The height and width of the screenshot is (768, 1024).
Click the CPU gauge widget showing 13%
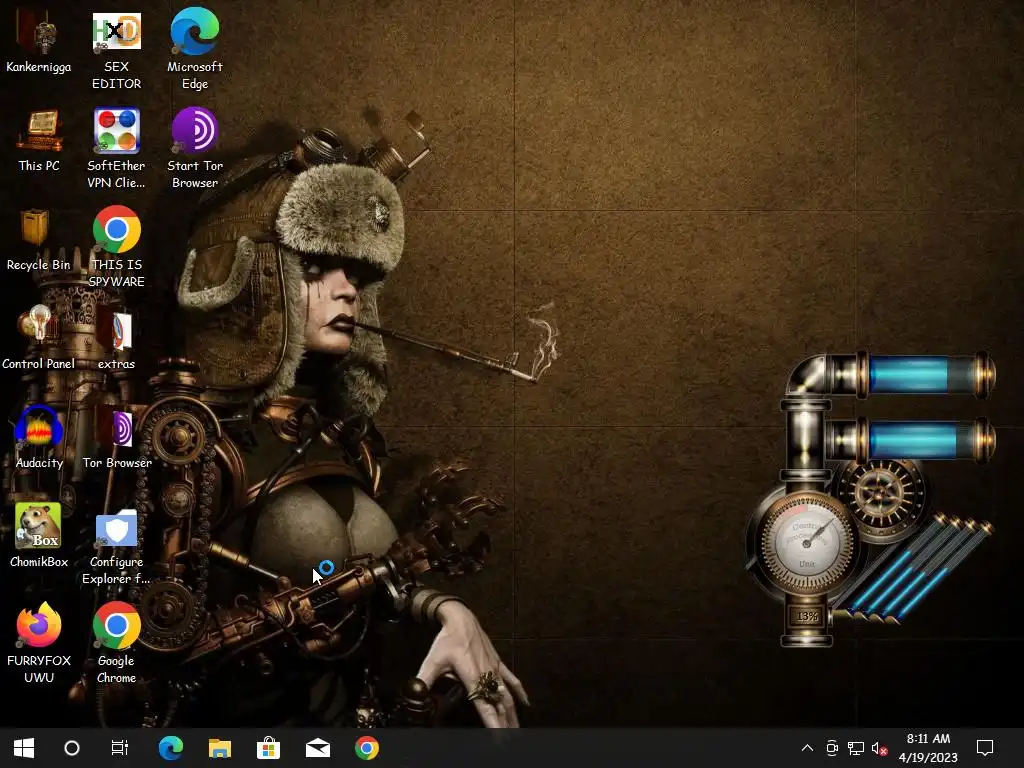[x=807, y=542]
